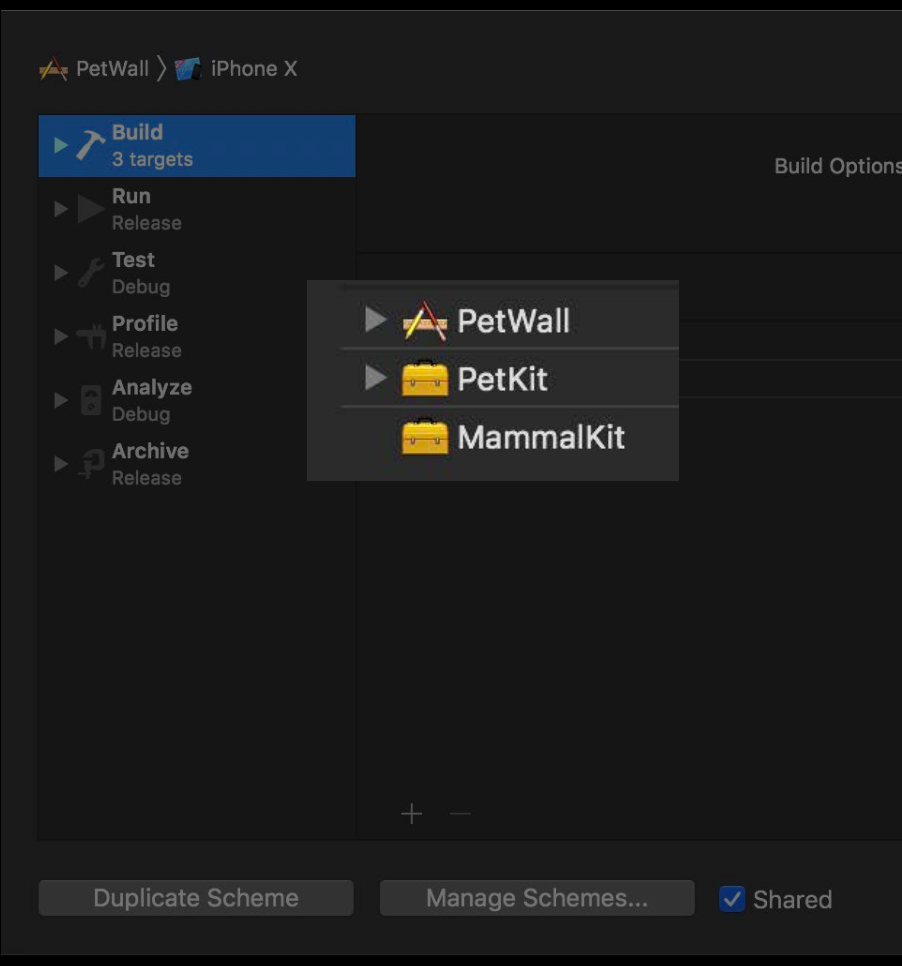Select the MammalKit target row
The image size is (902, 966).
click(509, 437)
